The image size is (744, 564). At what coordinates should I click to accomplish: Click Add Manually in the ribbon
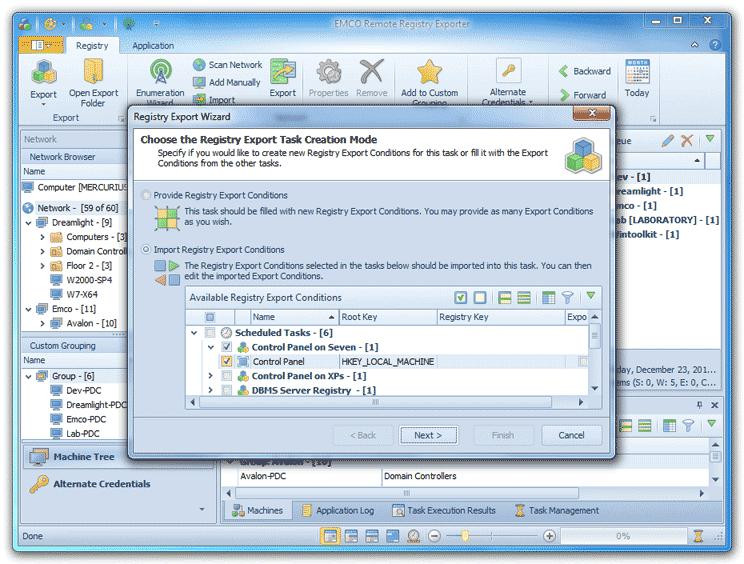(227, 83)
